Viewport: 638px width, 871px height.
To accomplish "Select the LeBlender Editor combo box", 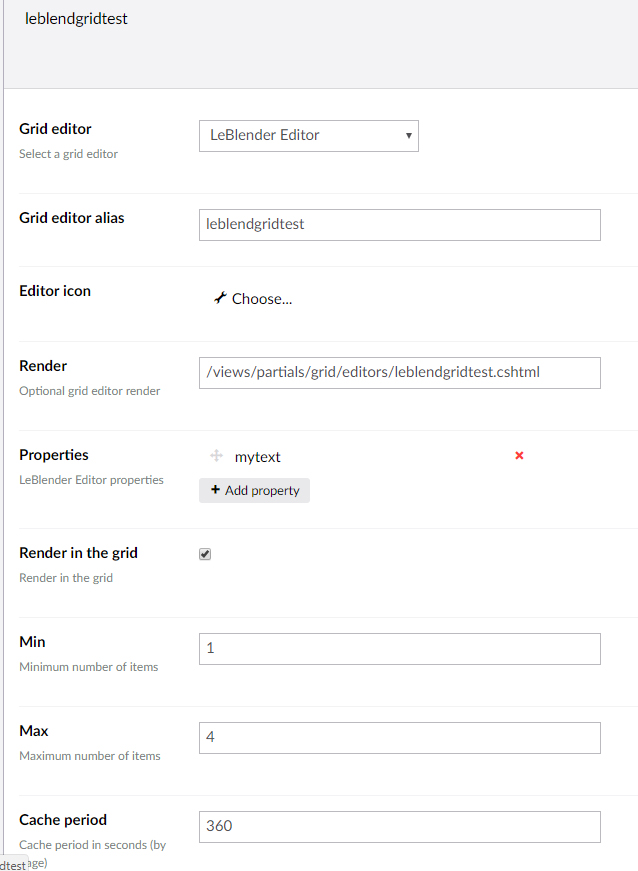I will tap(309, 136).
